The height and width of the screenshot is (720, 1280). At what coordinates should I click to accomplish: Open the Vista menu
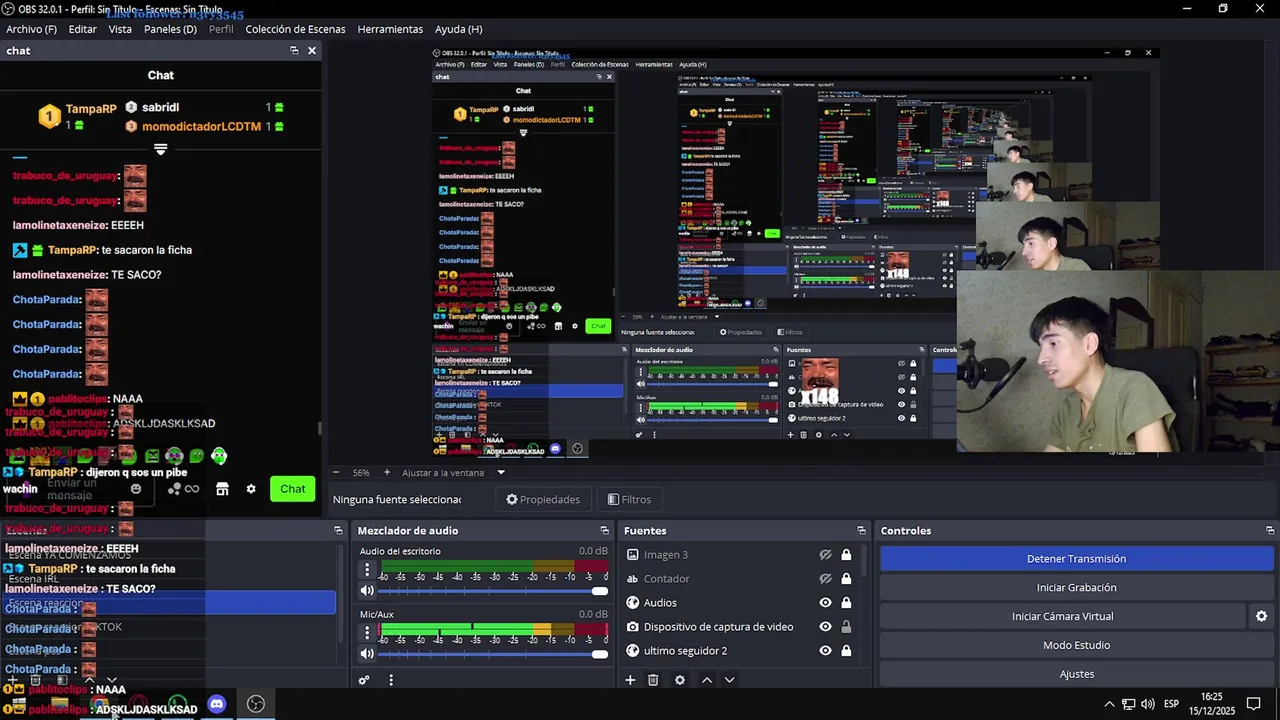tap(120, 29)
